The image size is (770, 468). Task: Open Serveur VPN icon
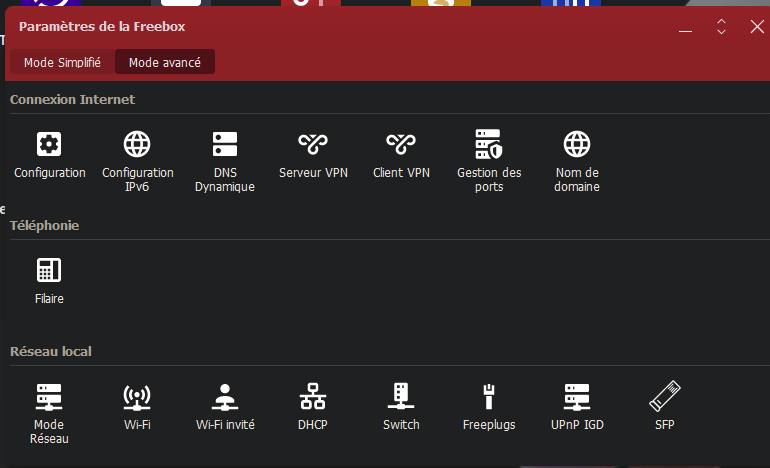coord(313,144)
